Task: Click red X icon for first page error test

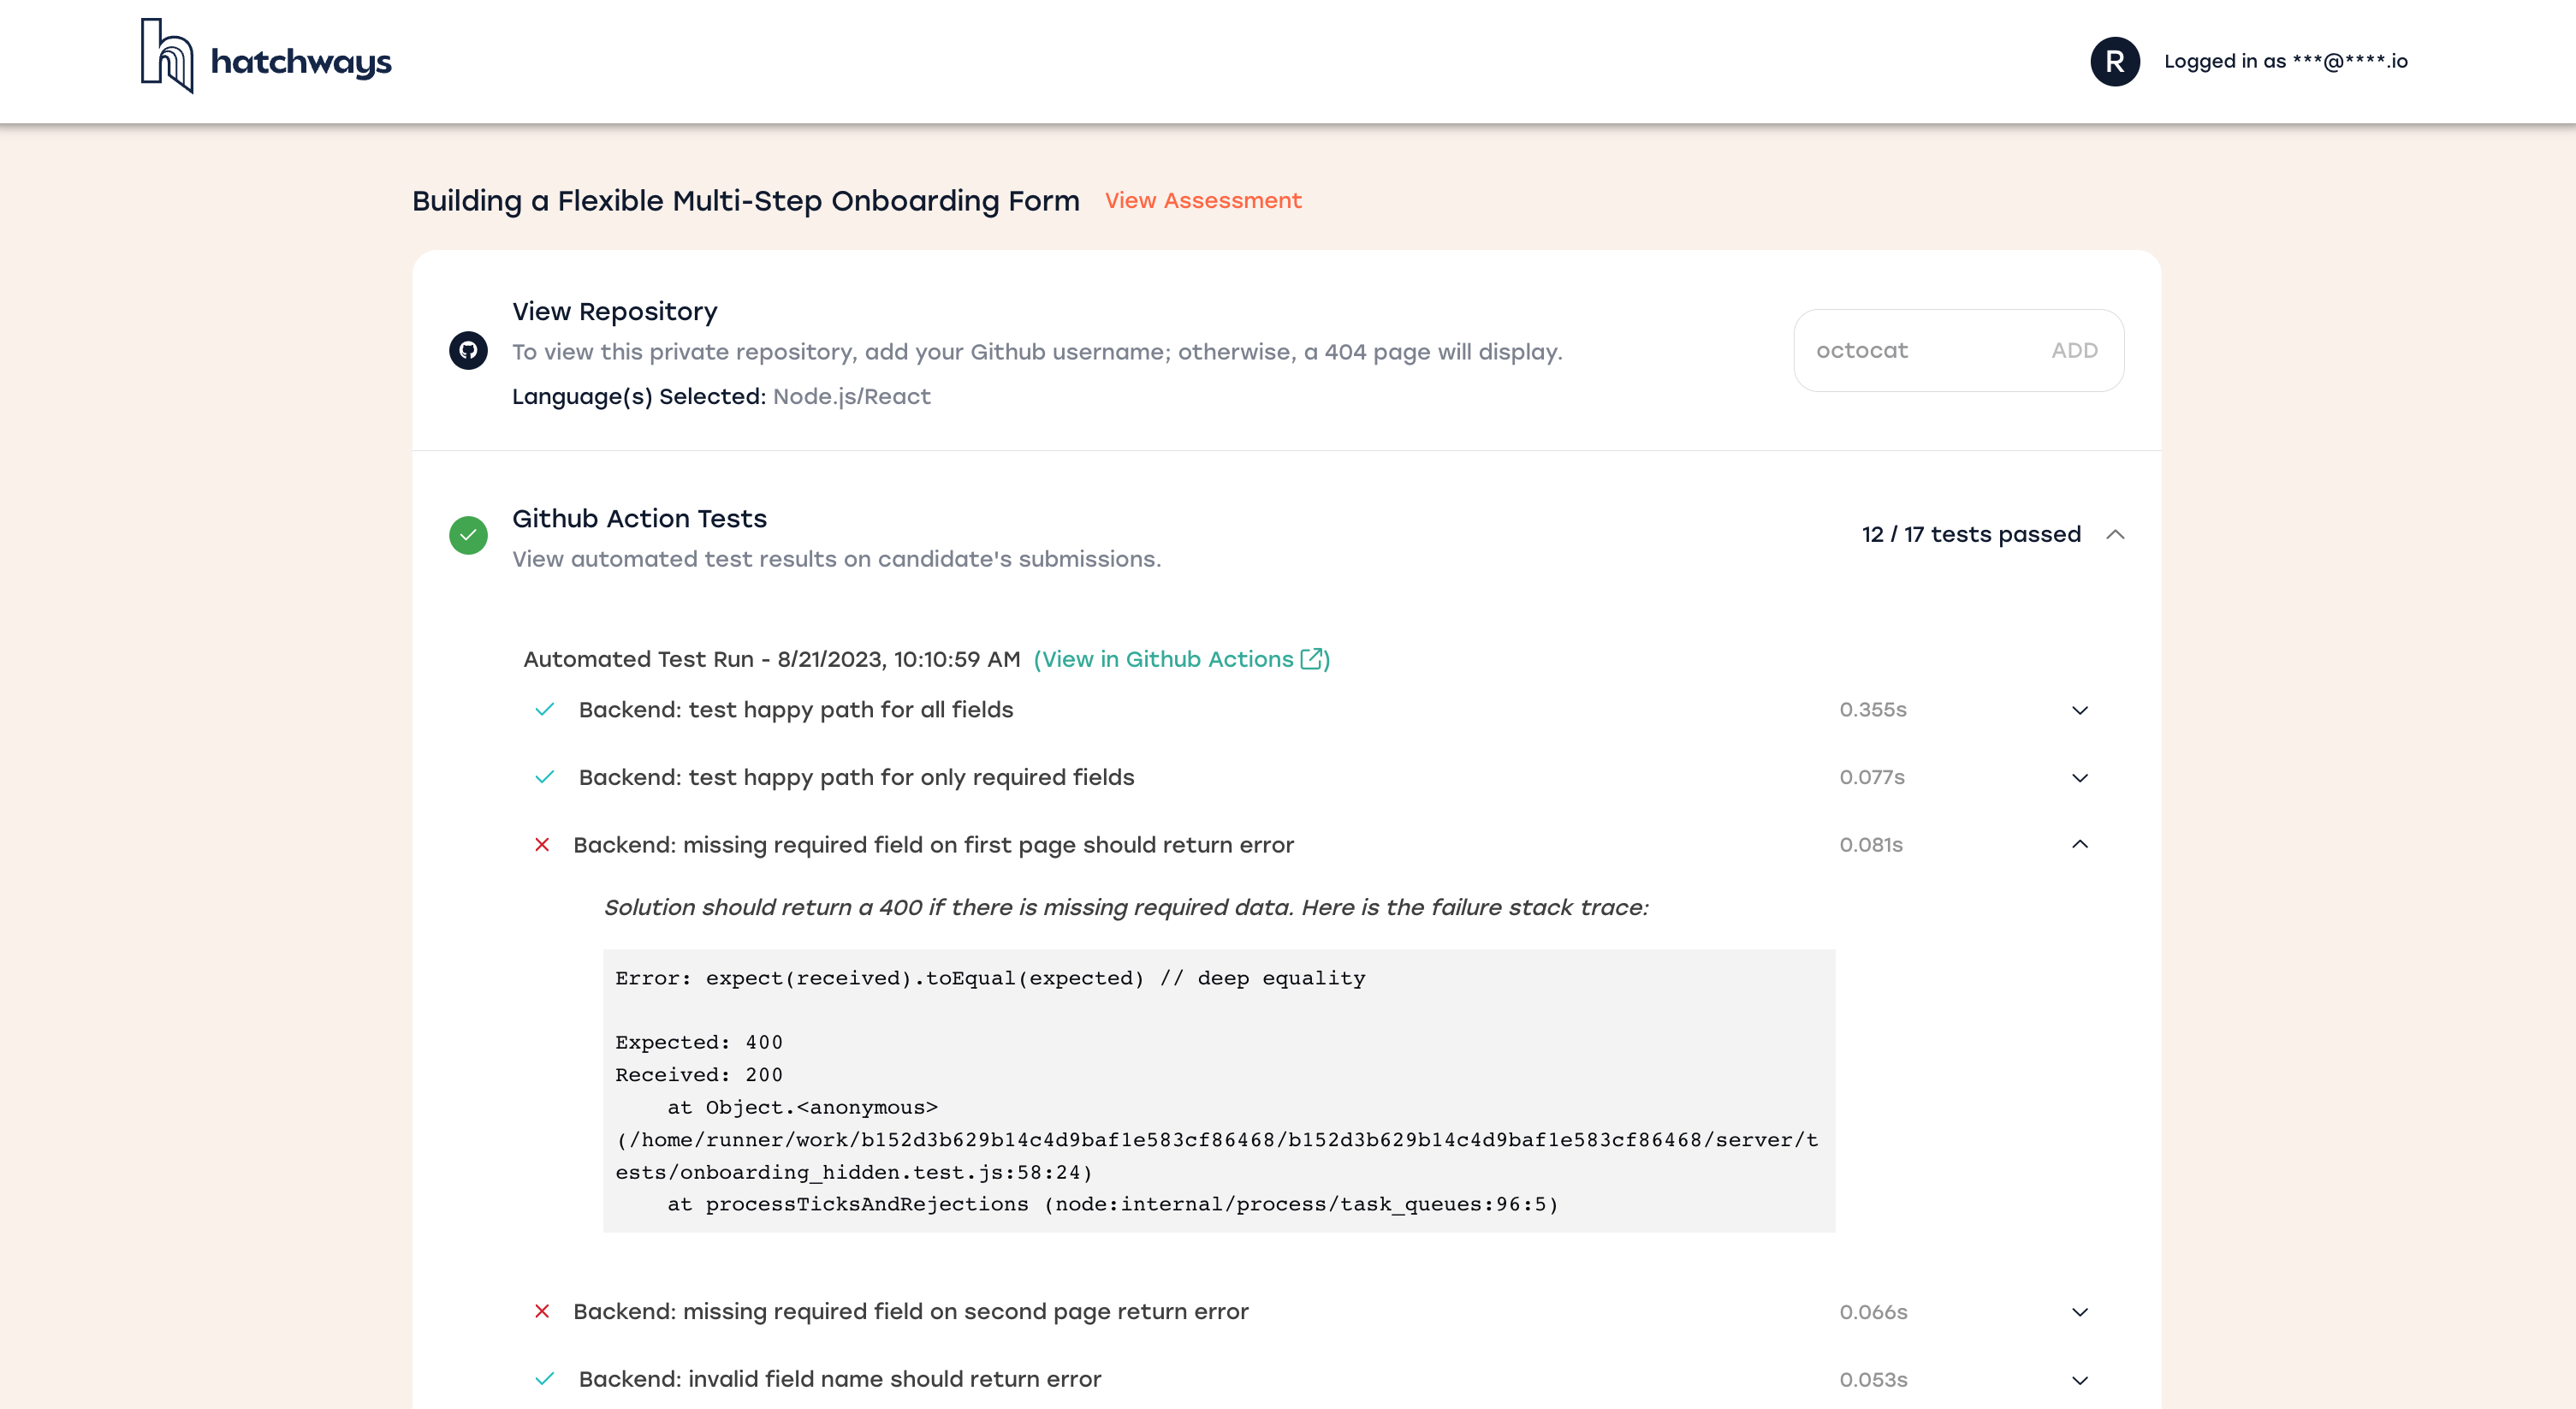Action: pyautogui.click(x=542, y=845)
